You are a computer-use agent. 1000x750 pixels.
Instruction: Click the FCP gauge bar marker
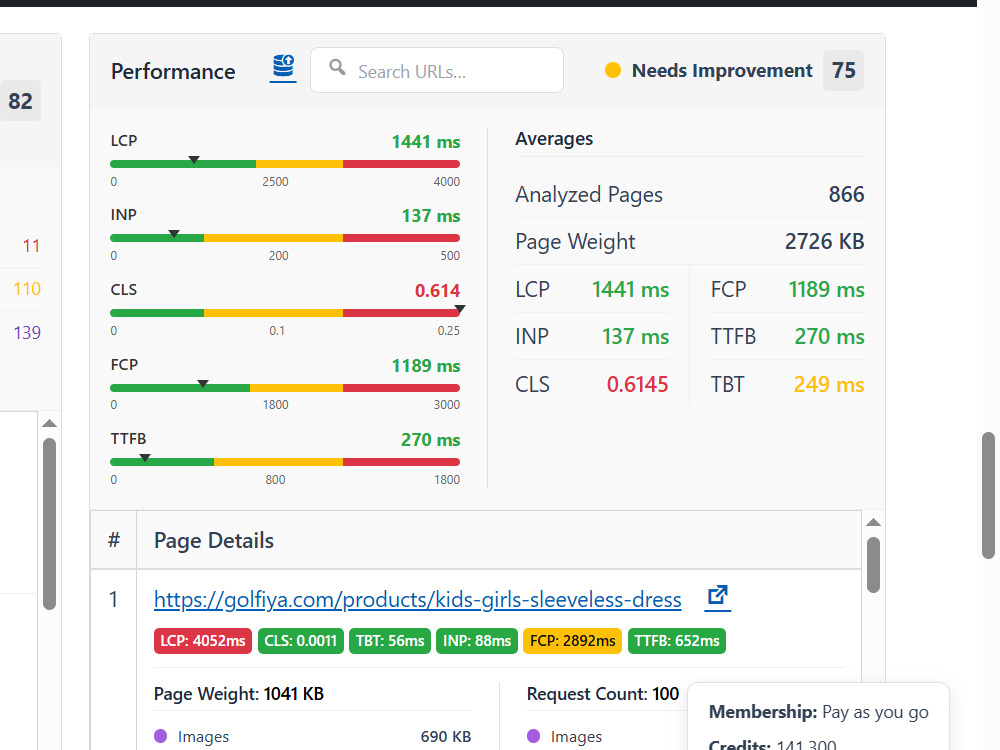tap(203, 383)
